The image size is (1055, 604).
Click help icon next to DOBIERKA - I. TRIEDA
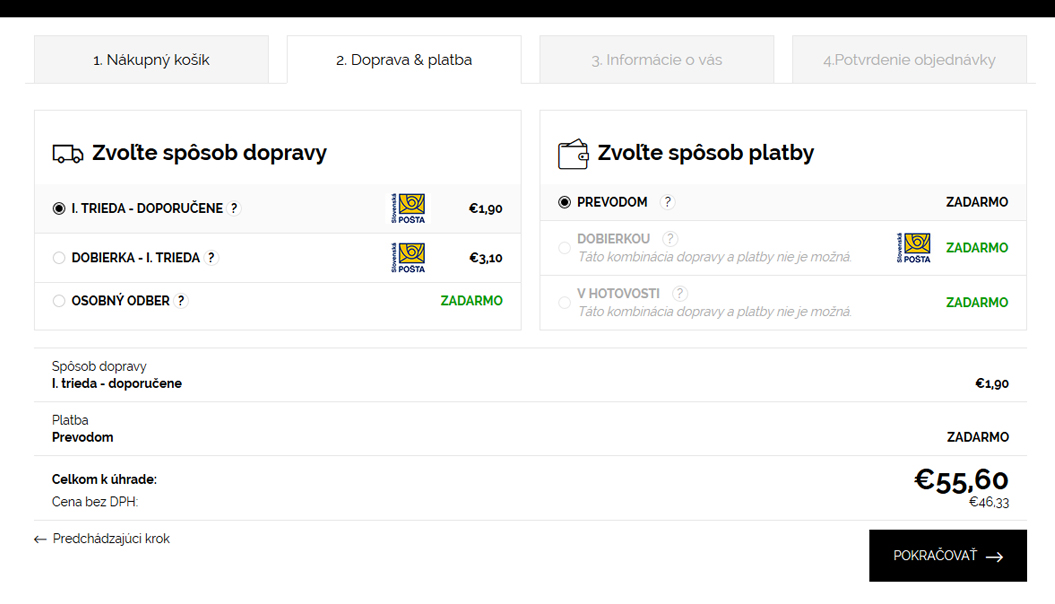tap(211, 258)
